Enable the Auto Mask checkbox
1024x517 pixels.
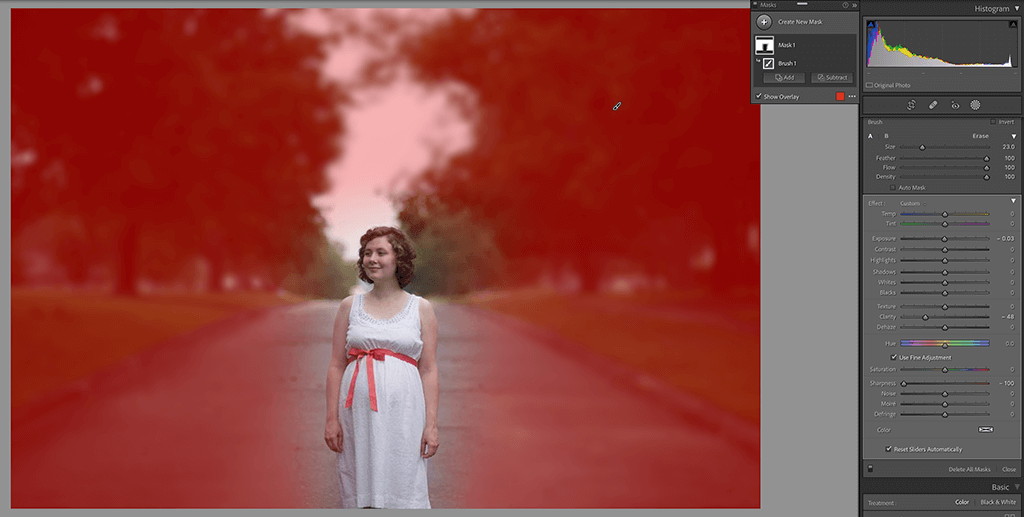[893, 188]
